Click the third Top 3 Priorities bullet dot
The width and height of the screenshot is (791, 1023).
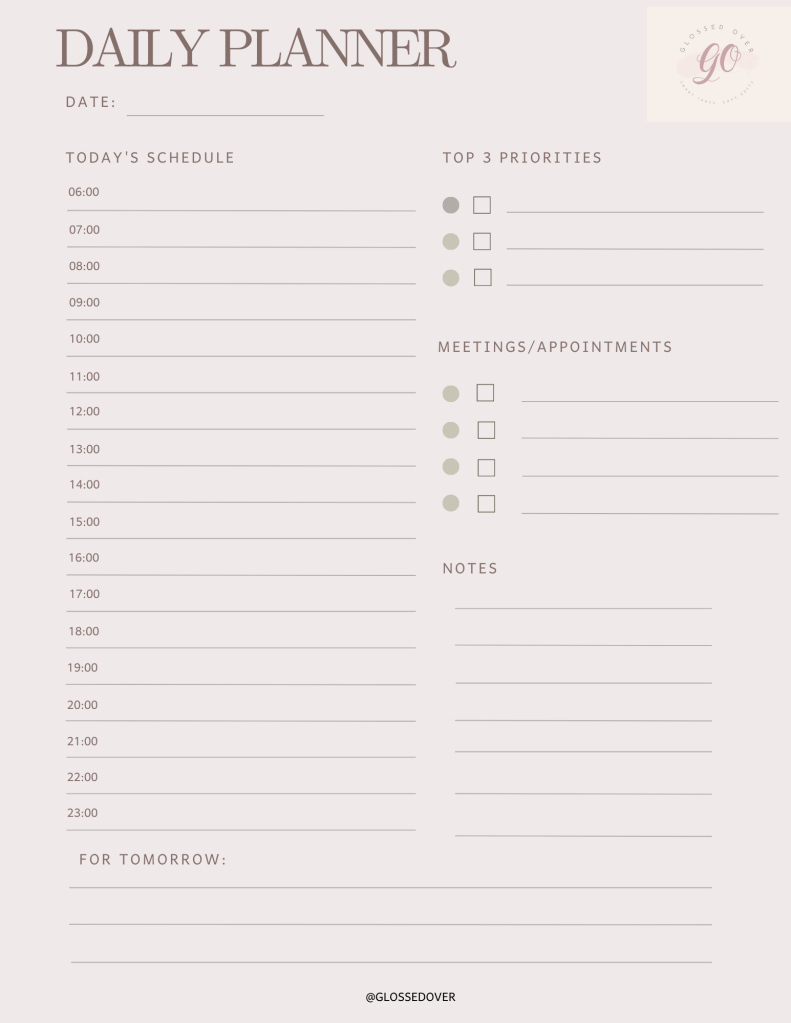[451, 278]
